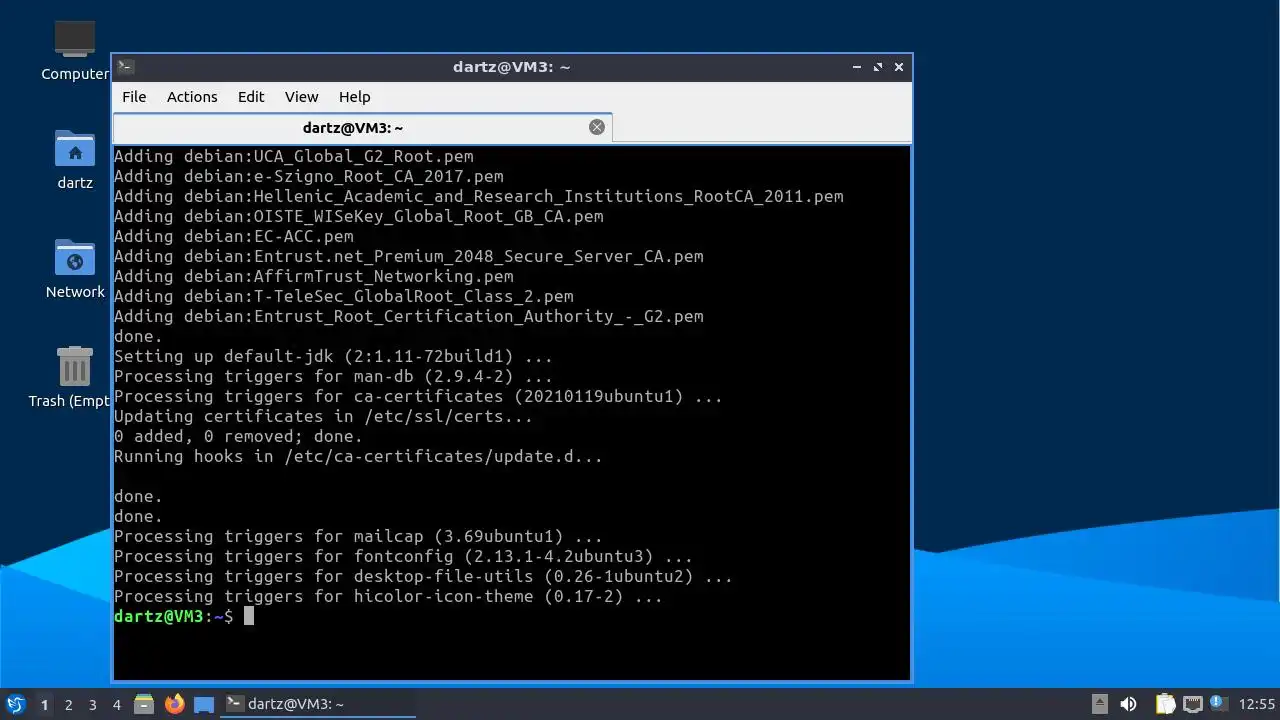Screen dimensions: 1280x720
Task: Click 'Processing triggers for desktop-file-utils' line
Action: (x=423, y=576)
